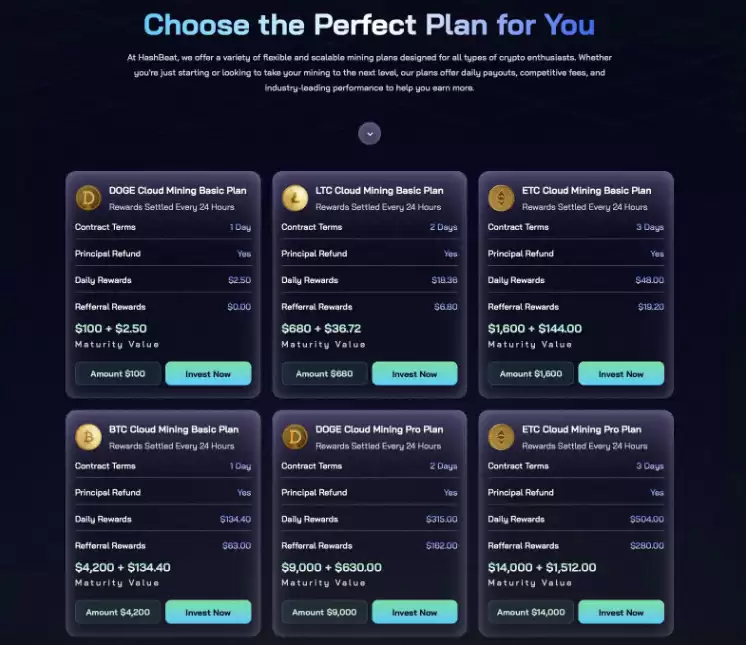746x645 pixels.
Task: Select the Amount $9,000 field
Action: (324, 612)
